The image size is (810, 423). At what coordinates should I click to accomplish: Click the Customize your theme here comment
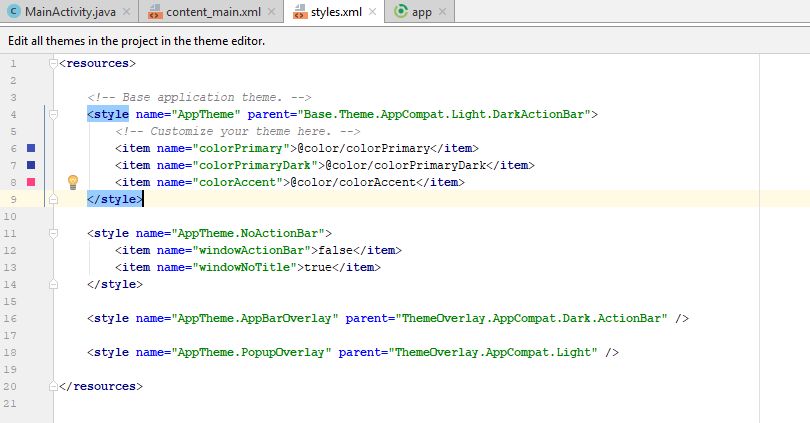click(238, 131)
